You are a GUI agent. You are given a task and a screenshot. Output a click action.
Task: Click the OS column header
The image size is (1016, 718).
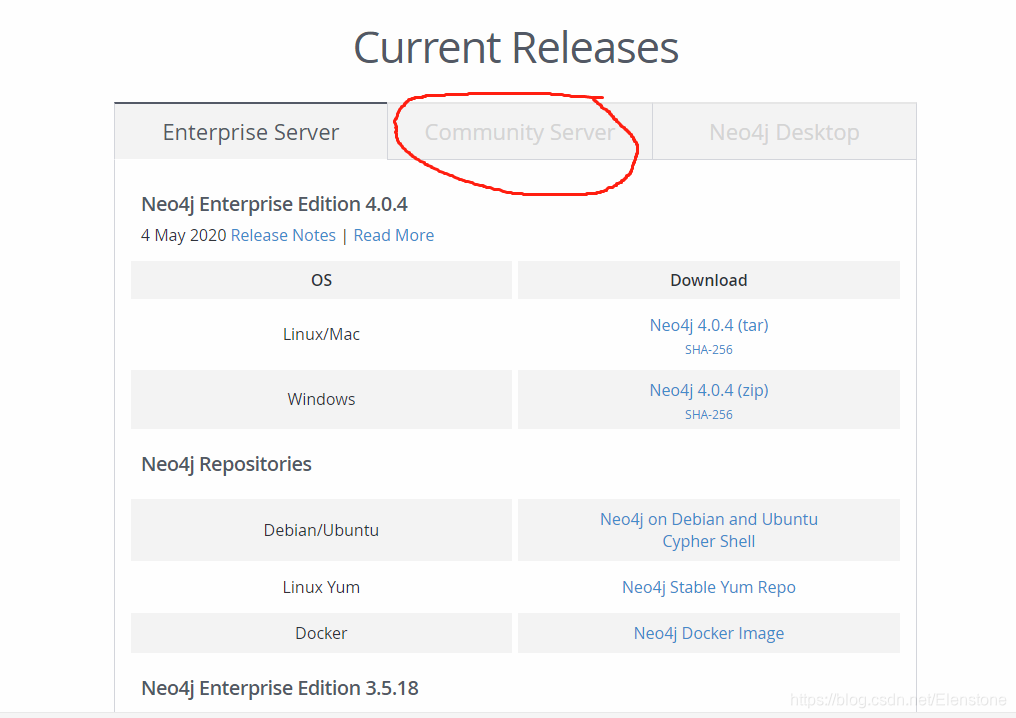point(321,280)
